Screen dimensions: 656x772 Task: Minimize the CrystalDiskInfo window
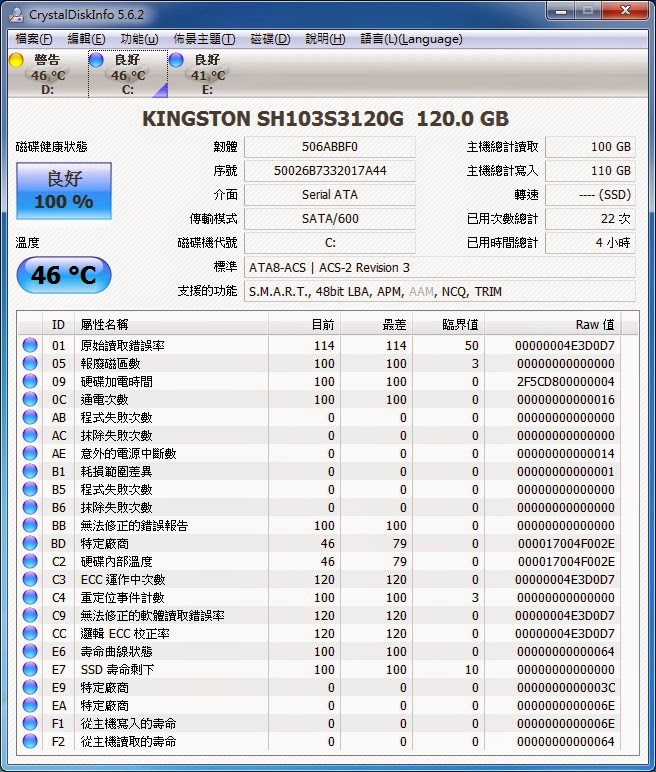[x=560, y=11]
